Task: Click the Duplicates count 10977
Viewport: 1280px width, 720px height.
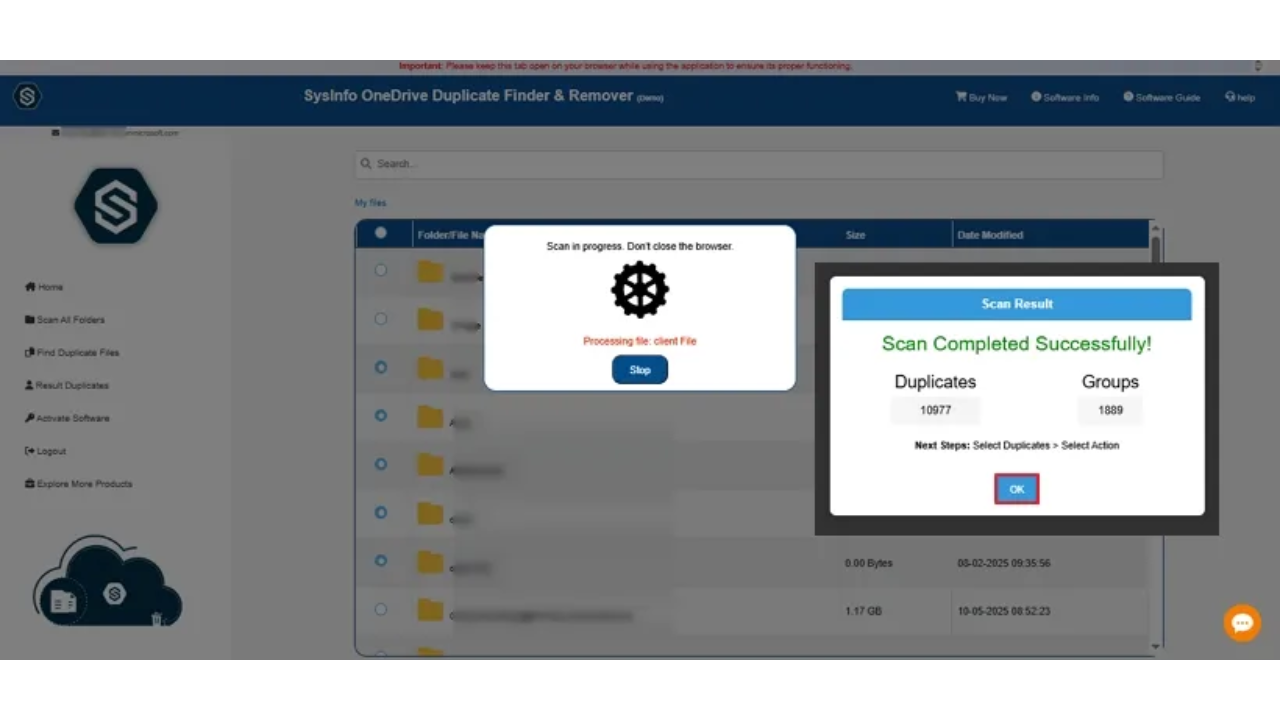Action: pyautogui.click(x=936, y=410)
